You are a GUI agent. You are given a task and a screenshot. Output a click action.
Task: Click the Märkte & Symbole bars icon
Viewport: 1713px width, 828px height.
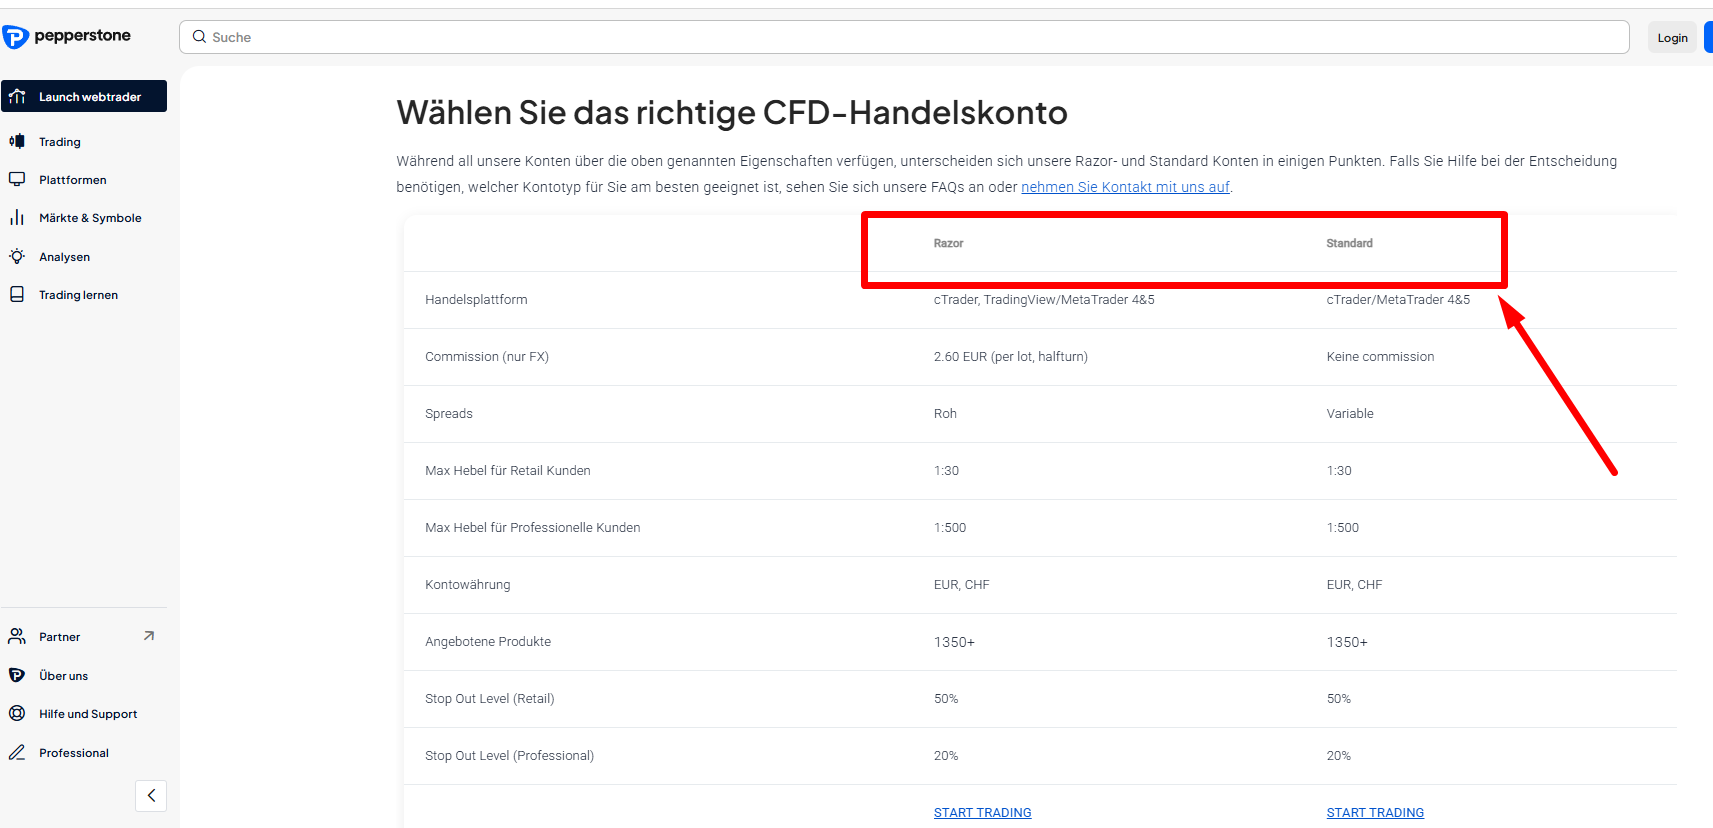[x=17, y=217]
